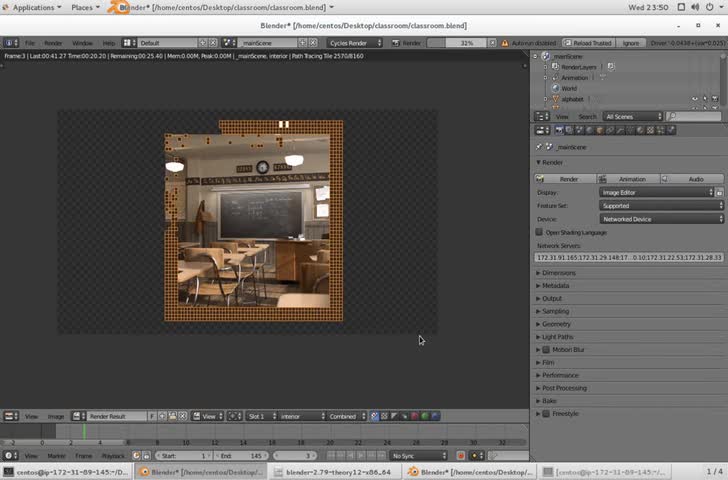Open the All Scenes outliner dropdown
728x480 pixels.
point(632,117)
